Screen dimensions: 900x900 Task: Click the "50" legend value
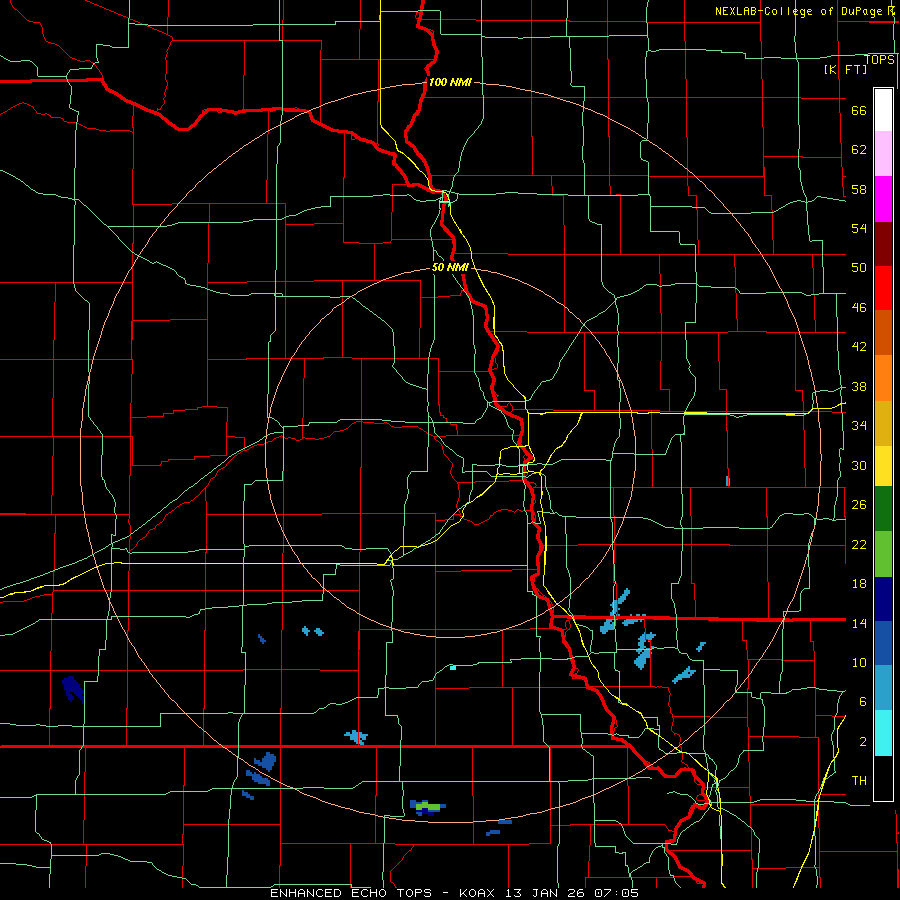[859, 268]
